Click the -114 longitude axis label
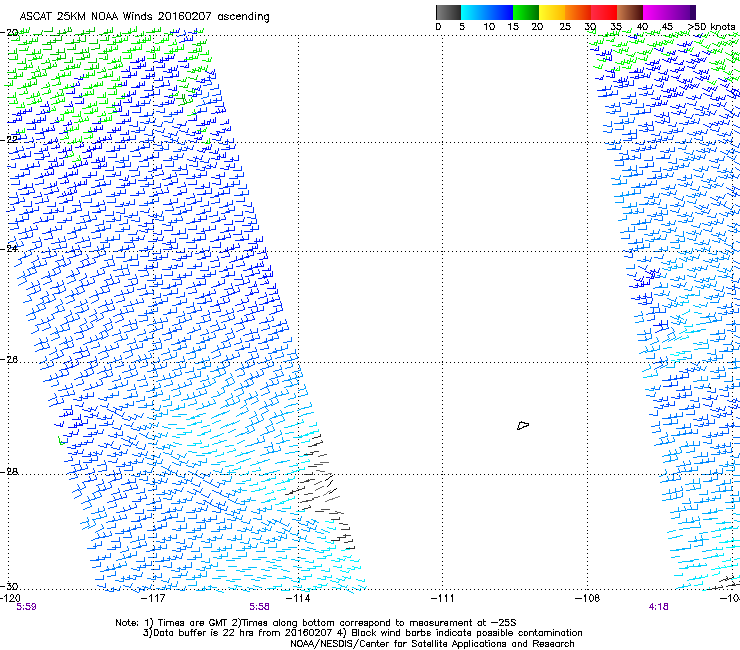Viewport: 740px width, 650px height. click(298, 598)
